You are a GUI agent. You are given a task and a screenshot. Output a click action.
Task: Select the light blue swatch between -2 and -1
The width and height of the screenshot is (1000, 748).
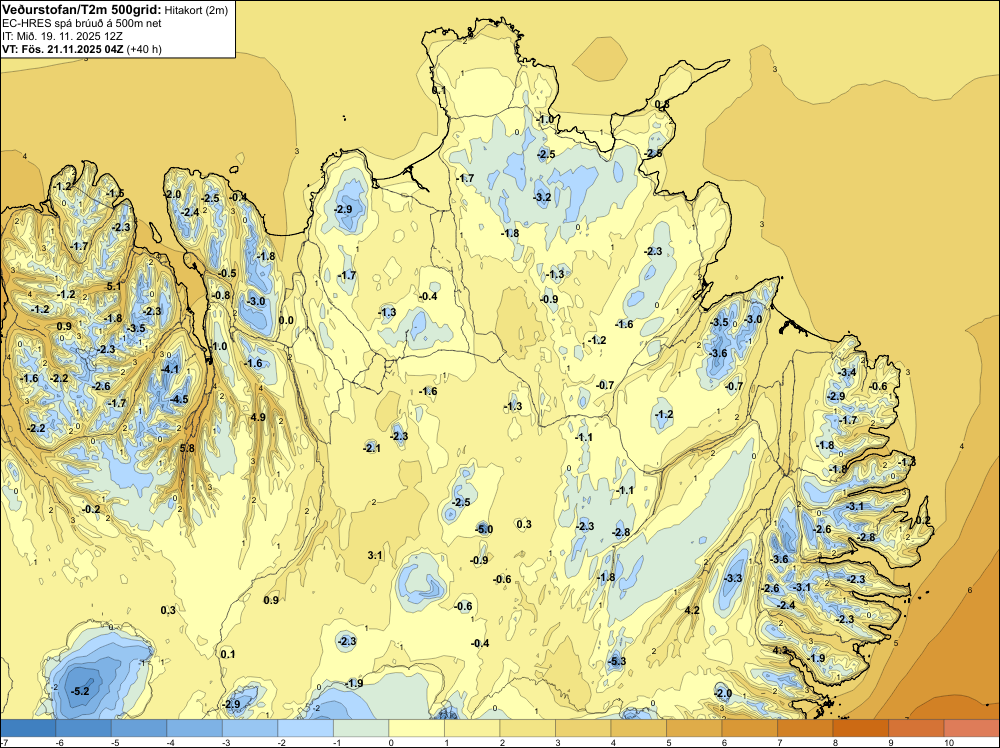305,728
